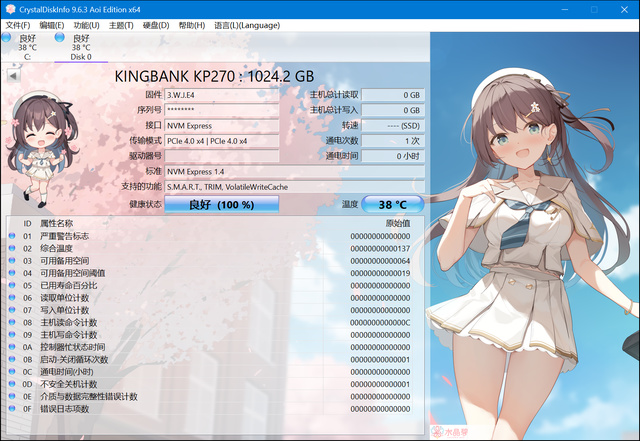The height and width of the screenshot is (441, 640).
Task: Click the blue status dot for attribute 07
Action: pyautogui.click(x=12, y=310)
